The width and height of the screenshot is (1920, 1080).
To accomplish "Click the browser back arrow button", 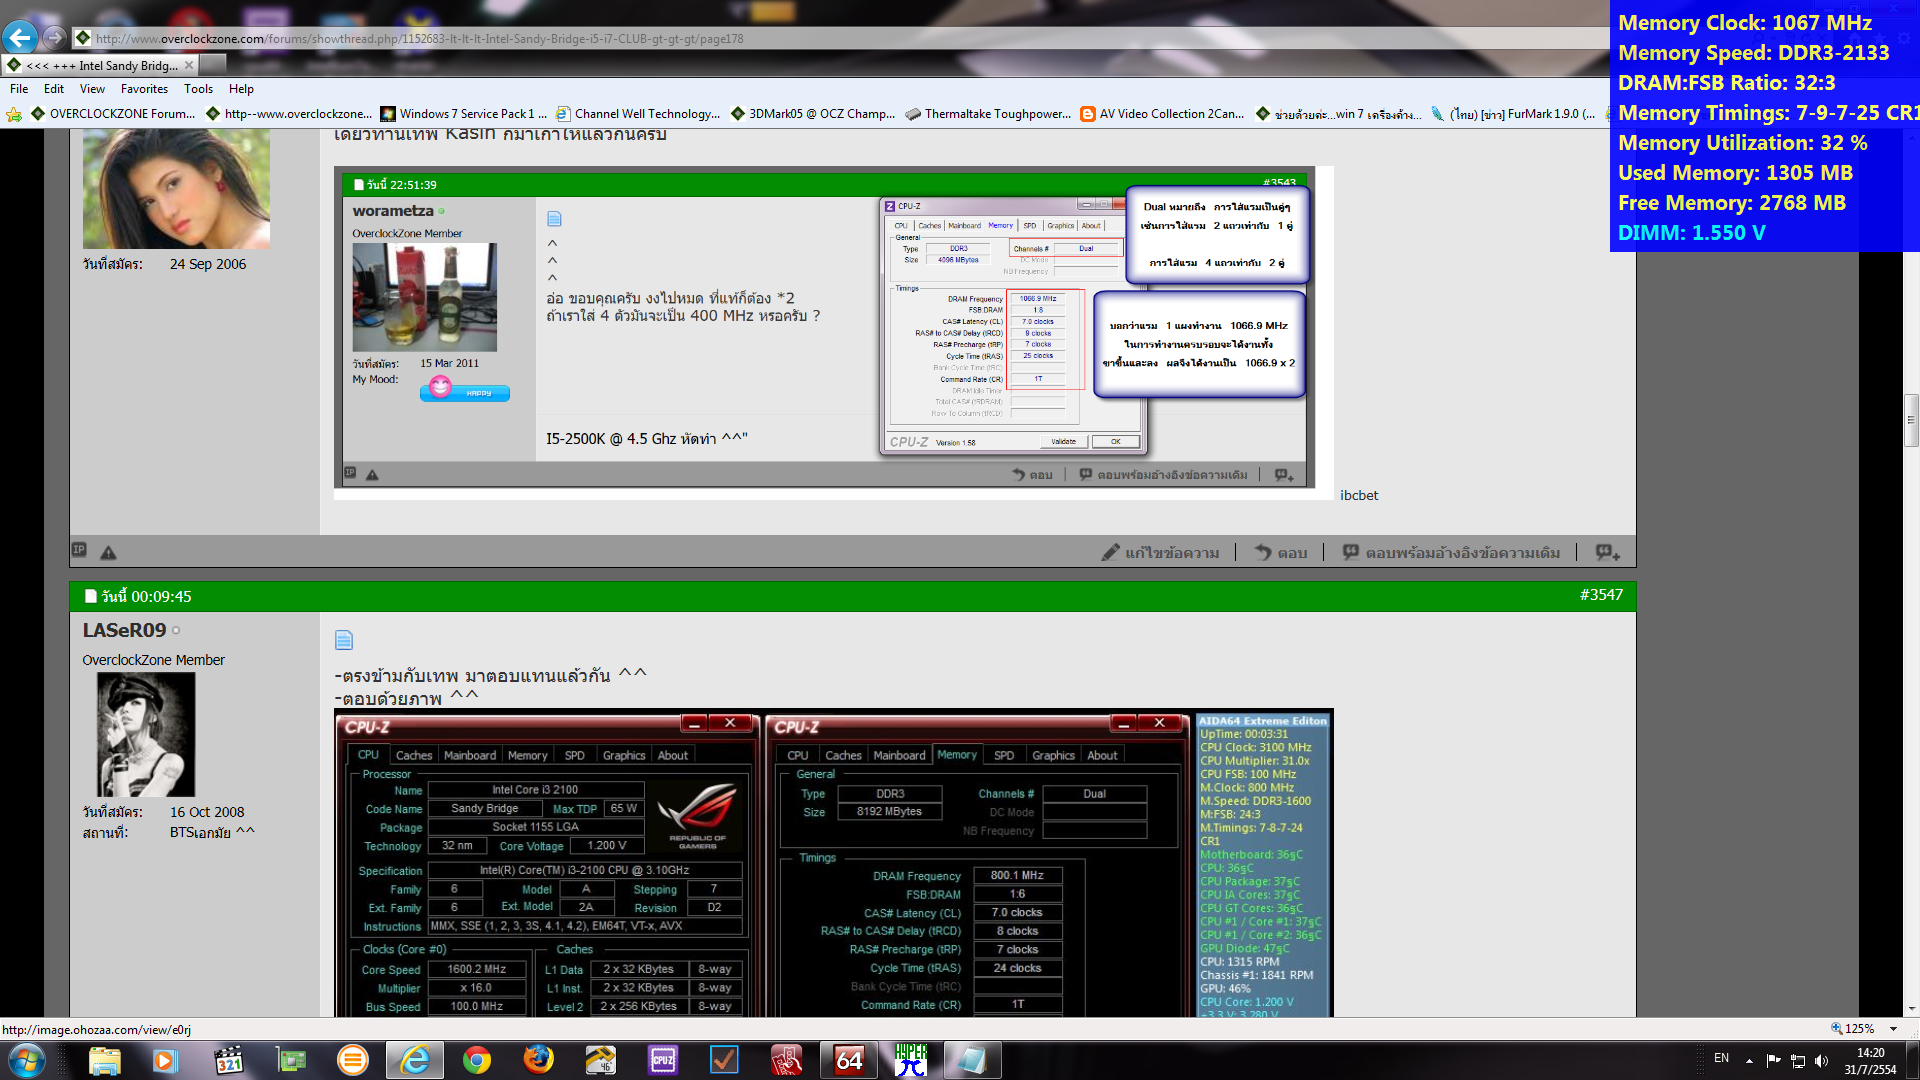I will [x=20, y=38].
